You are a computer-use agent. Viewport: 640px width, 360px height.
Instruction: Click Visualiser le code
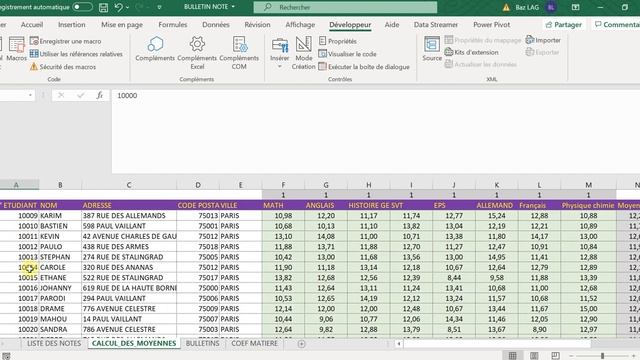(x=347, y=54)
